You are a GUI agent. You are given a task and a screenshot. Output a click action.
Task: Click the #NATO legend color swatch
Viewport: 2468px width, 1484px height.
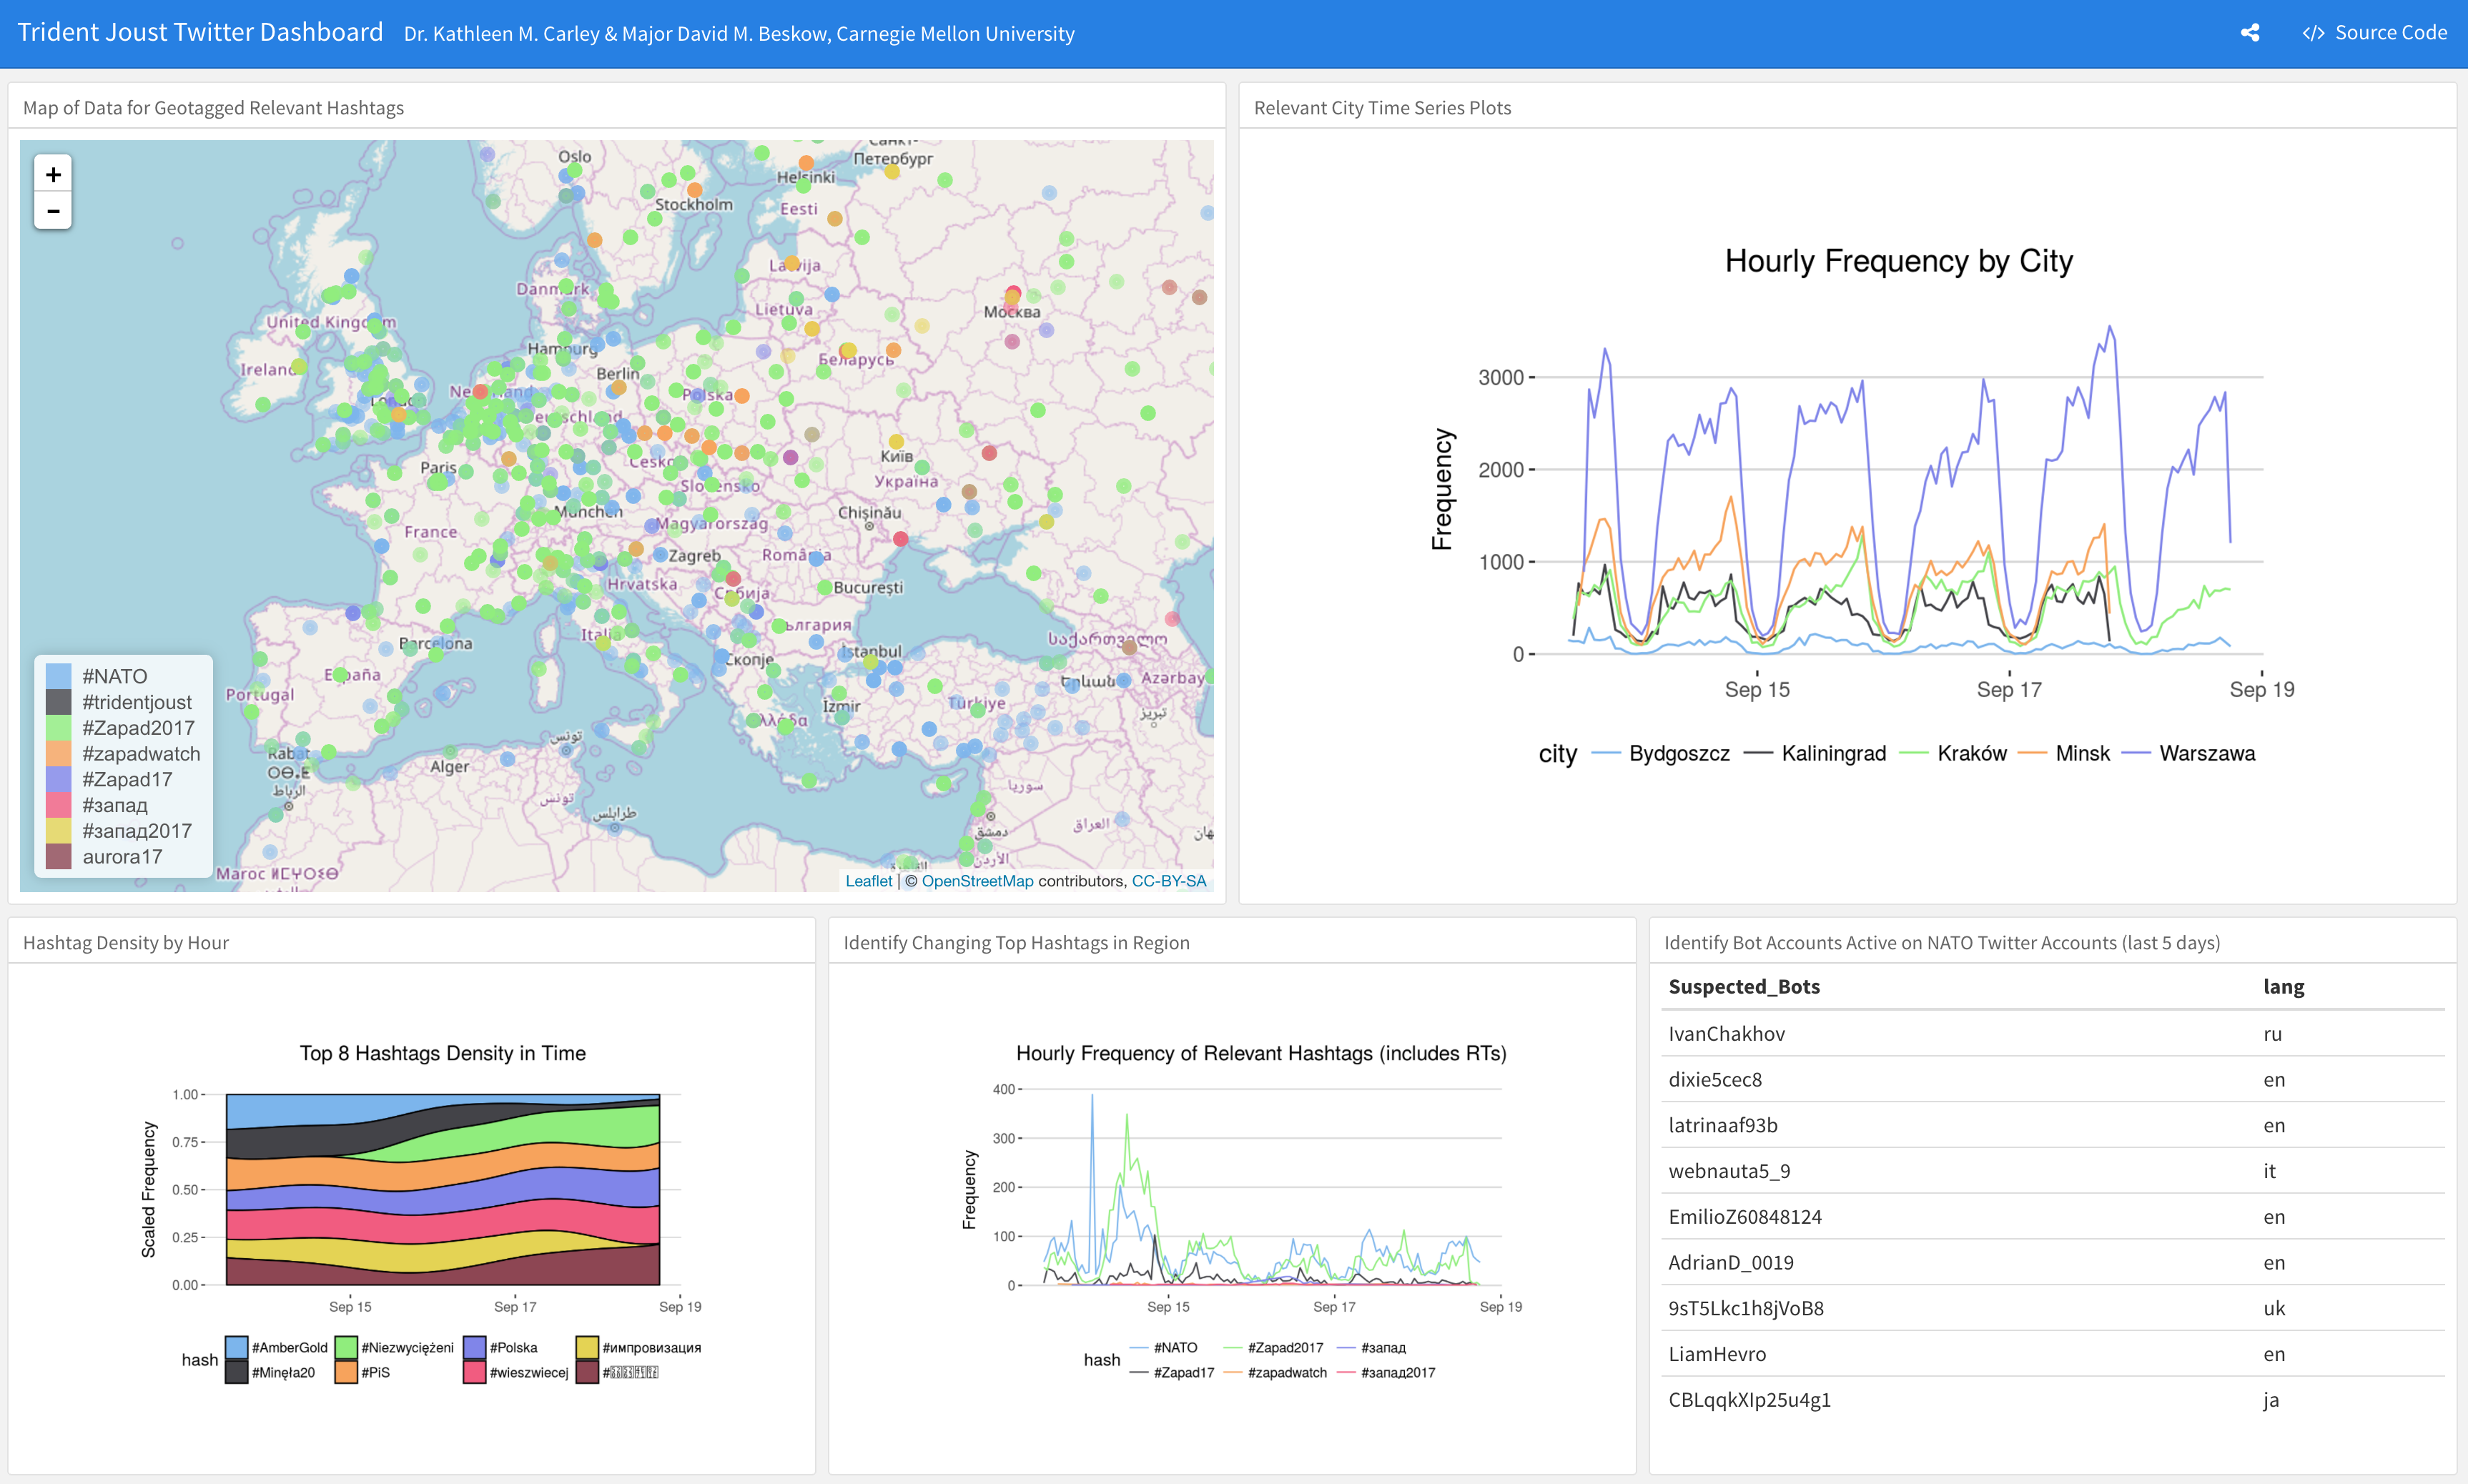tap(59, 676)
